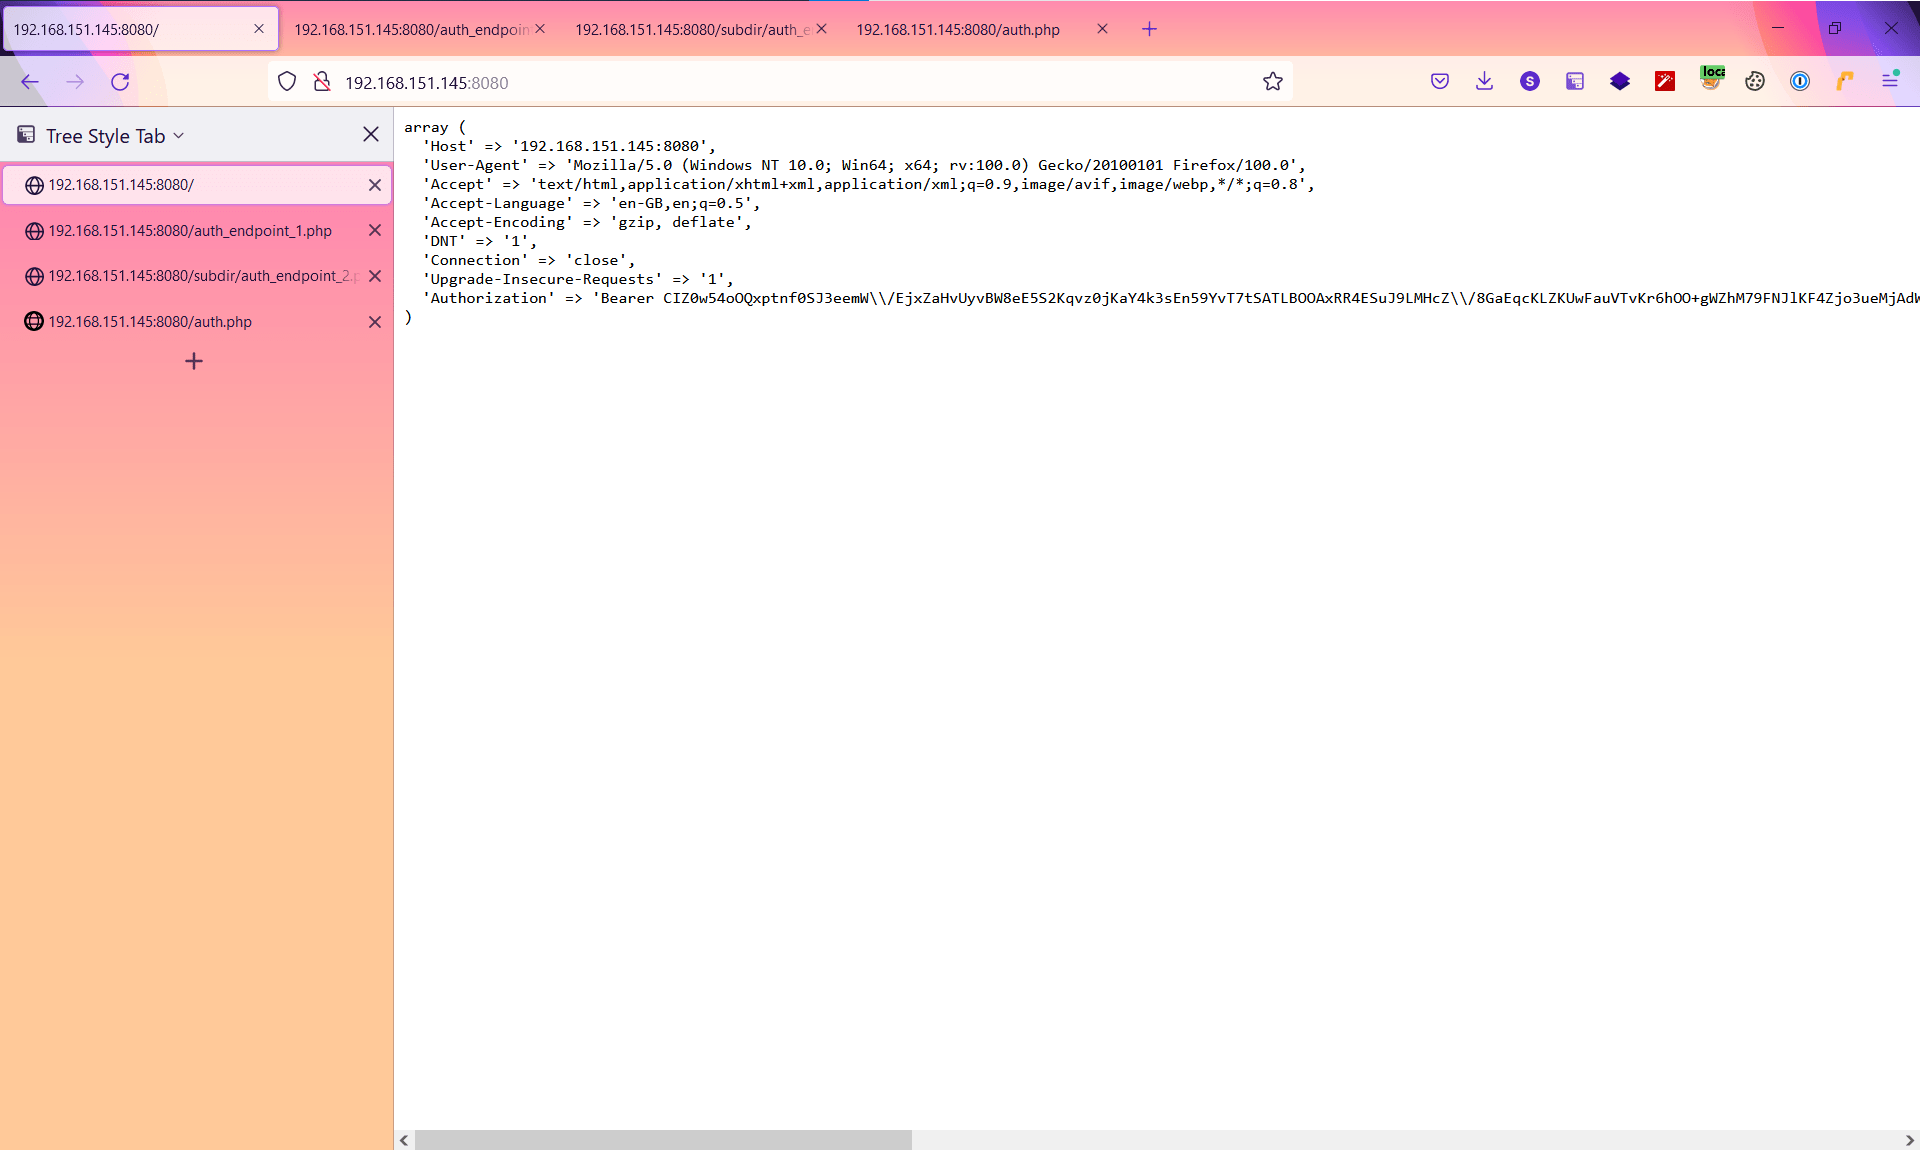Click the horizontal scrollbar thumb
Screen dimensions: 1920x1150
(663, 1140)
